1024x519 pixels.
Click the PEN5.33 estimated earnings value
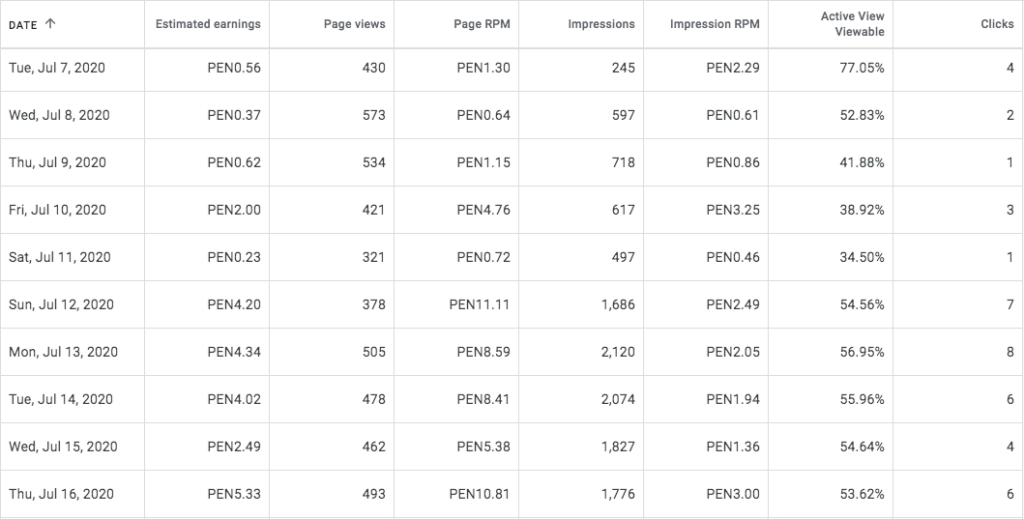[234, 494]
